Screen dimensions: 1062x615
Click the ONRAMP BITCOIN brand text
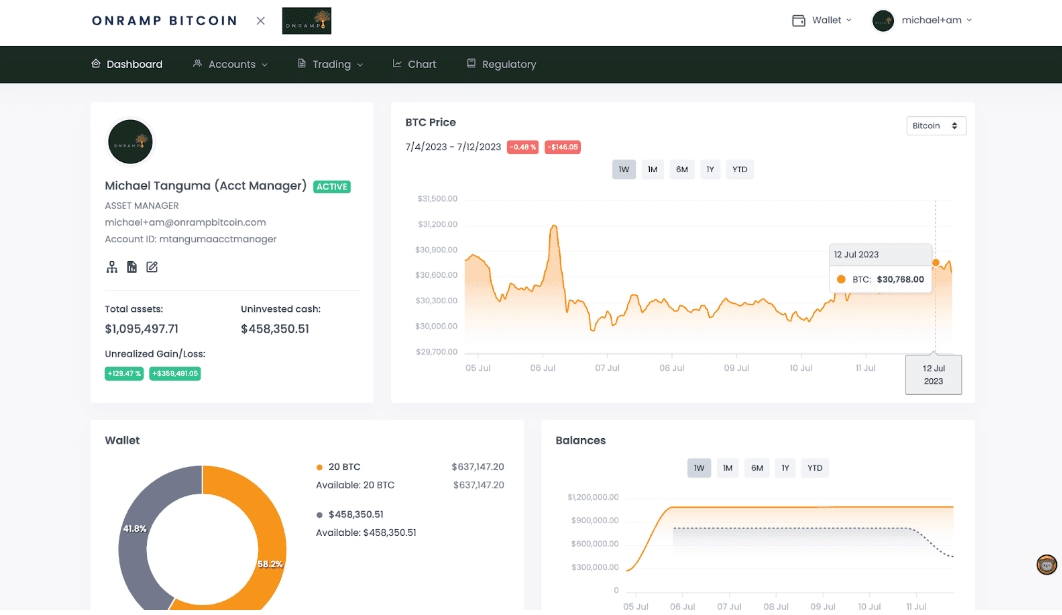[x=164, y=20]
